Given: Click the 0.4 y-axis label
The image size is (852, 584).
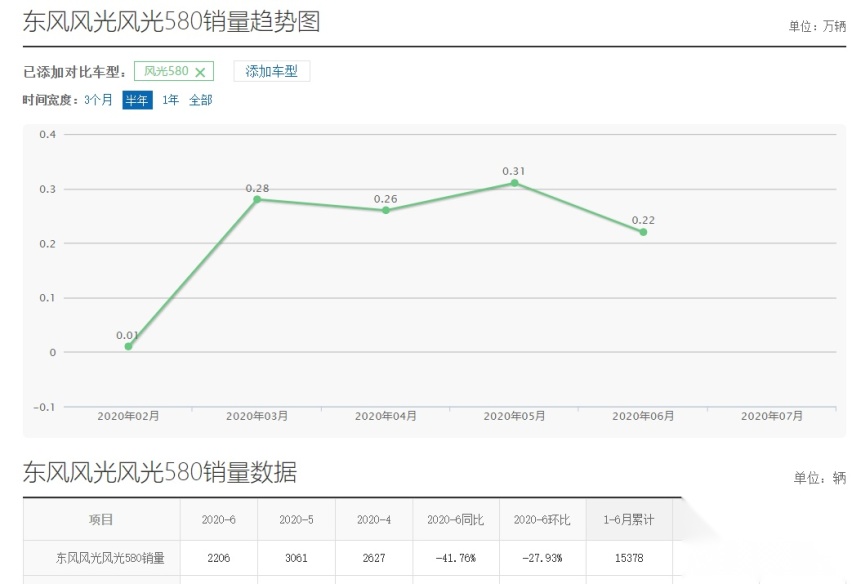Looking at the screenshot, I should click(48, 135).
